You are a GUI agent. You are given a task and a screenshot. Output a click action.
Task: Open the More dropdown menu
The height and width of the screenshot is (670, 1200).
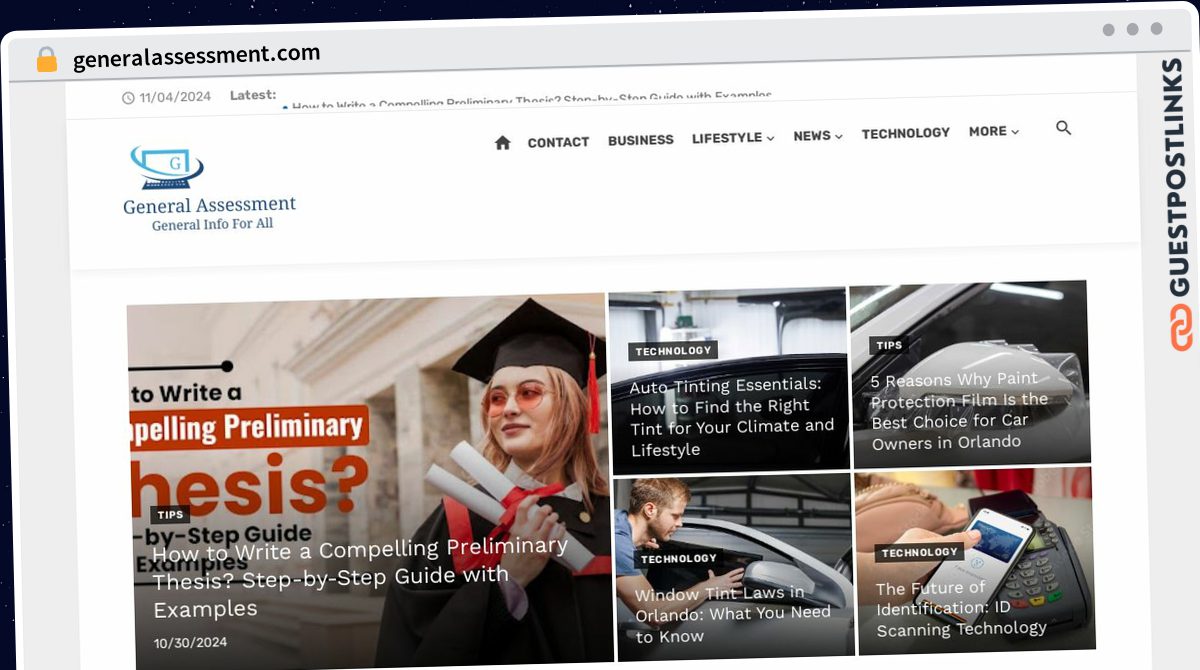(994, 132)
